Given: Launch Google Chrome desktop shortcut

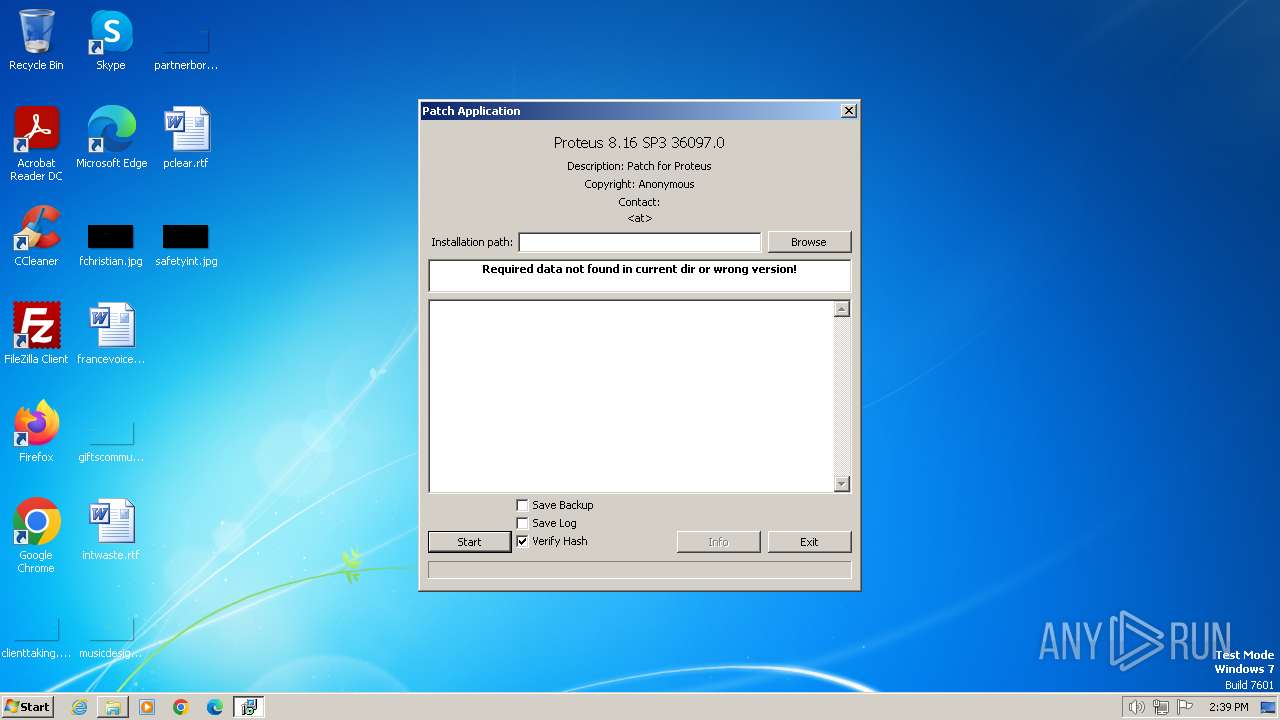Looking at the screenshot, I should (36, 536).
